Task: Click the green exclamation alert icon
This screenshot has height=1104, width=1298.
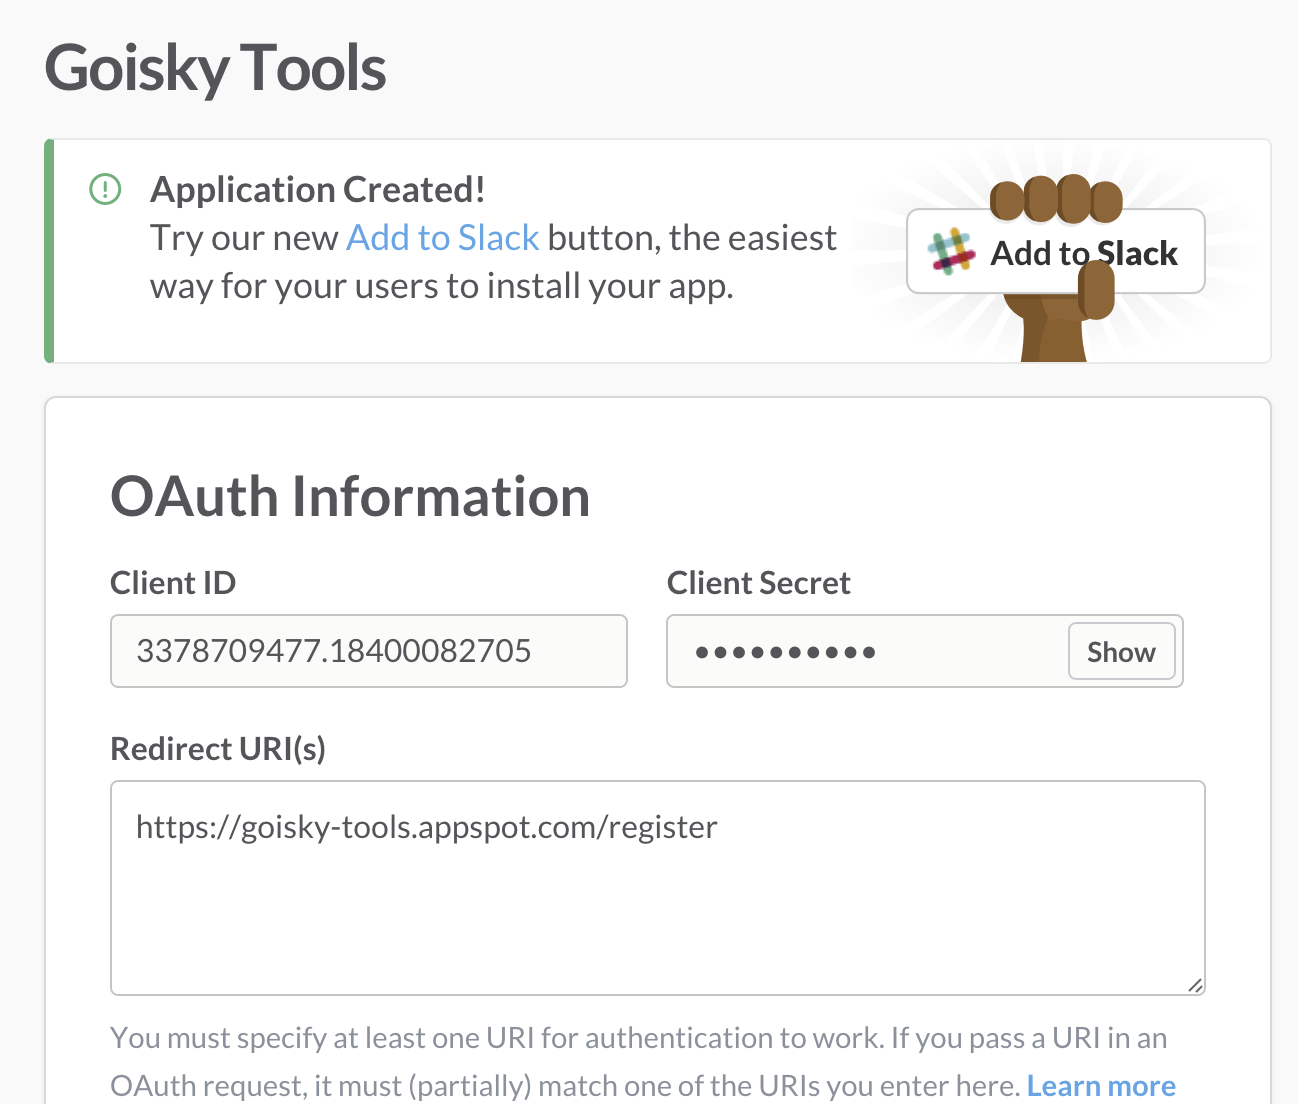Action: click(105, 189)
